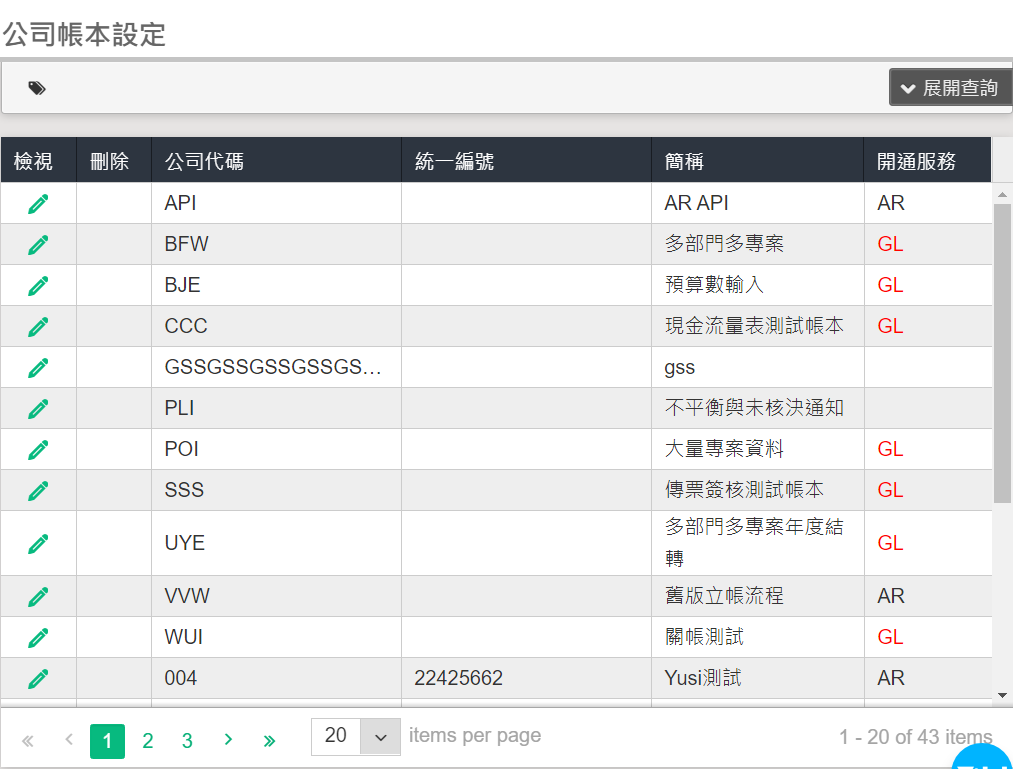The height and width of the screenshot is (769, 1013).
Task: Edit company 004 via pencil icon
Action: pyautogui.click(x=38, y=678)
